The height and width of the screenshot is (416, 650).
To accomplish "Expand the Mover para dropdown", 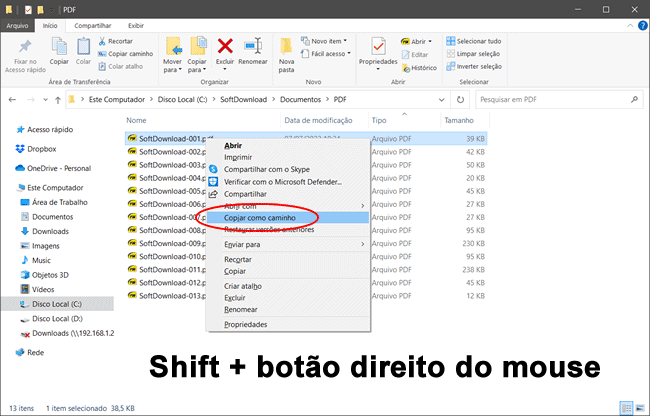I will coord(173,70).
